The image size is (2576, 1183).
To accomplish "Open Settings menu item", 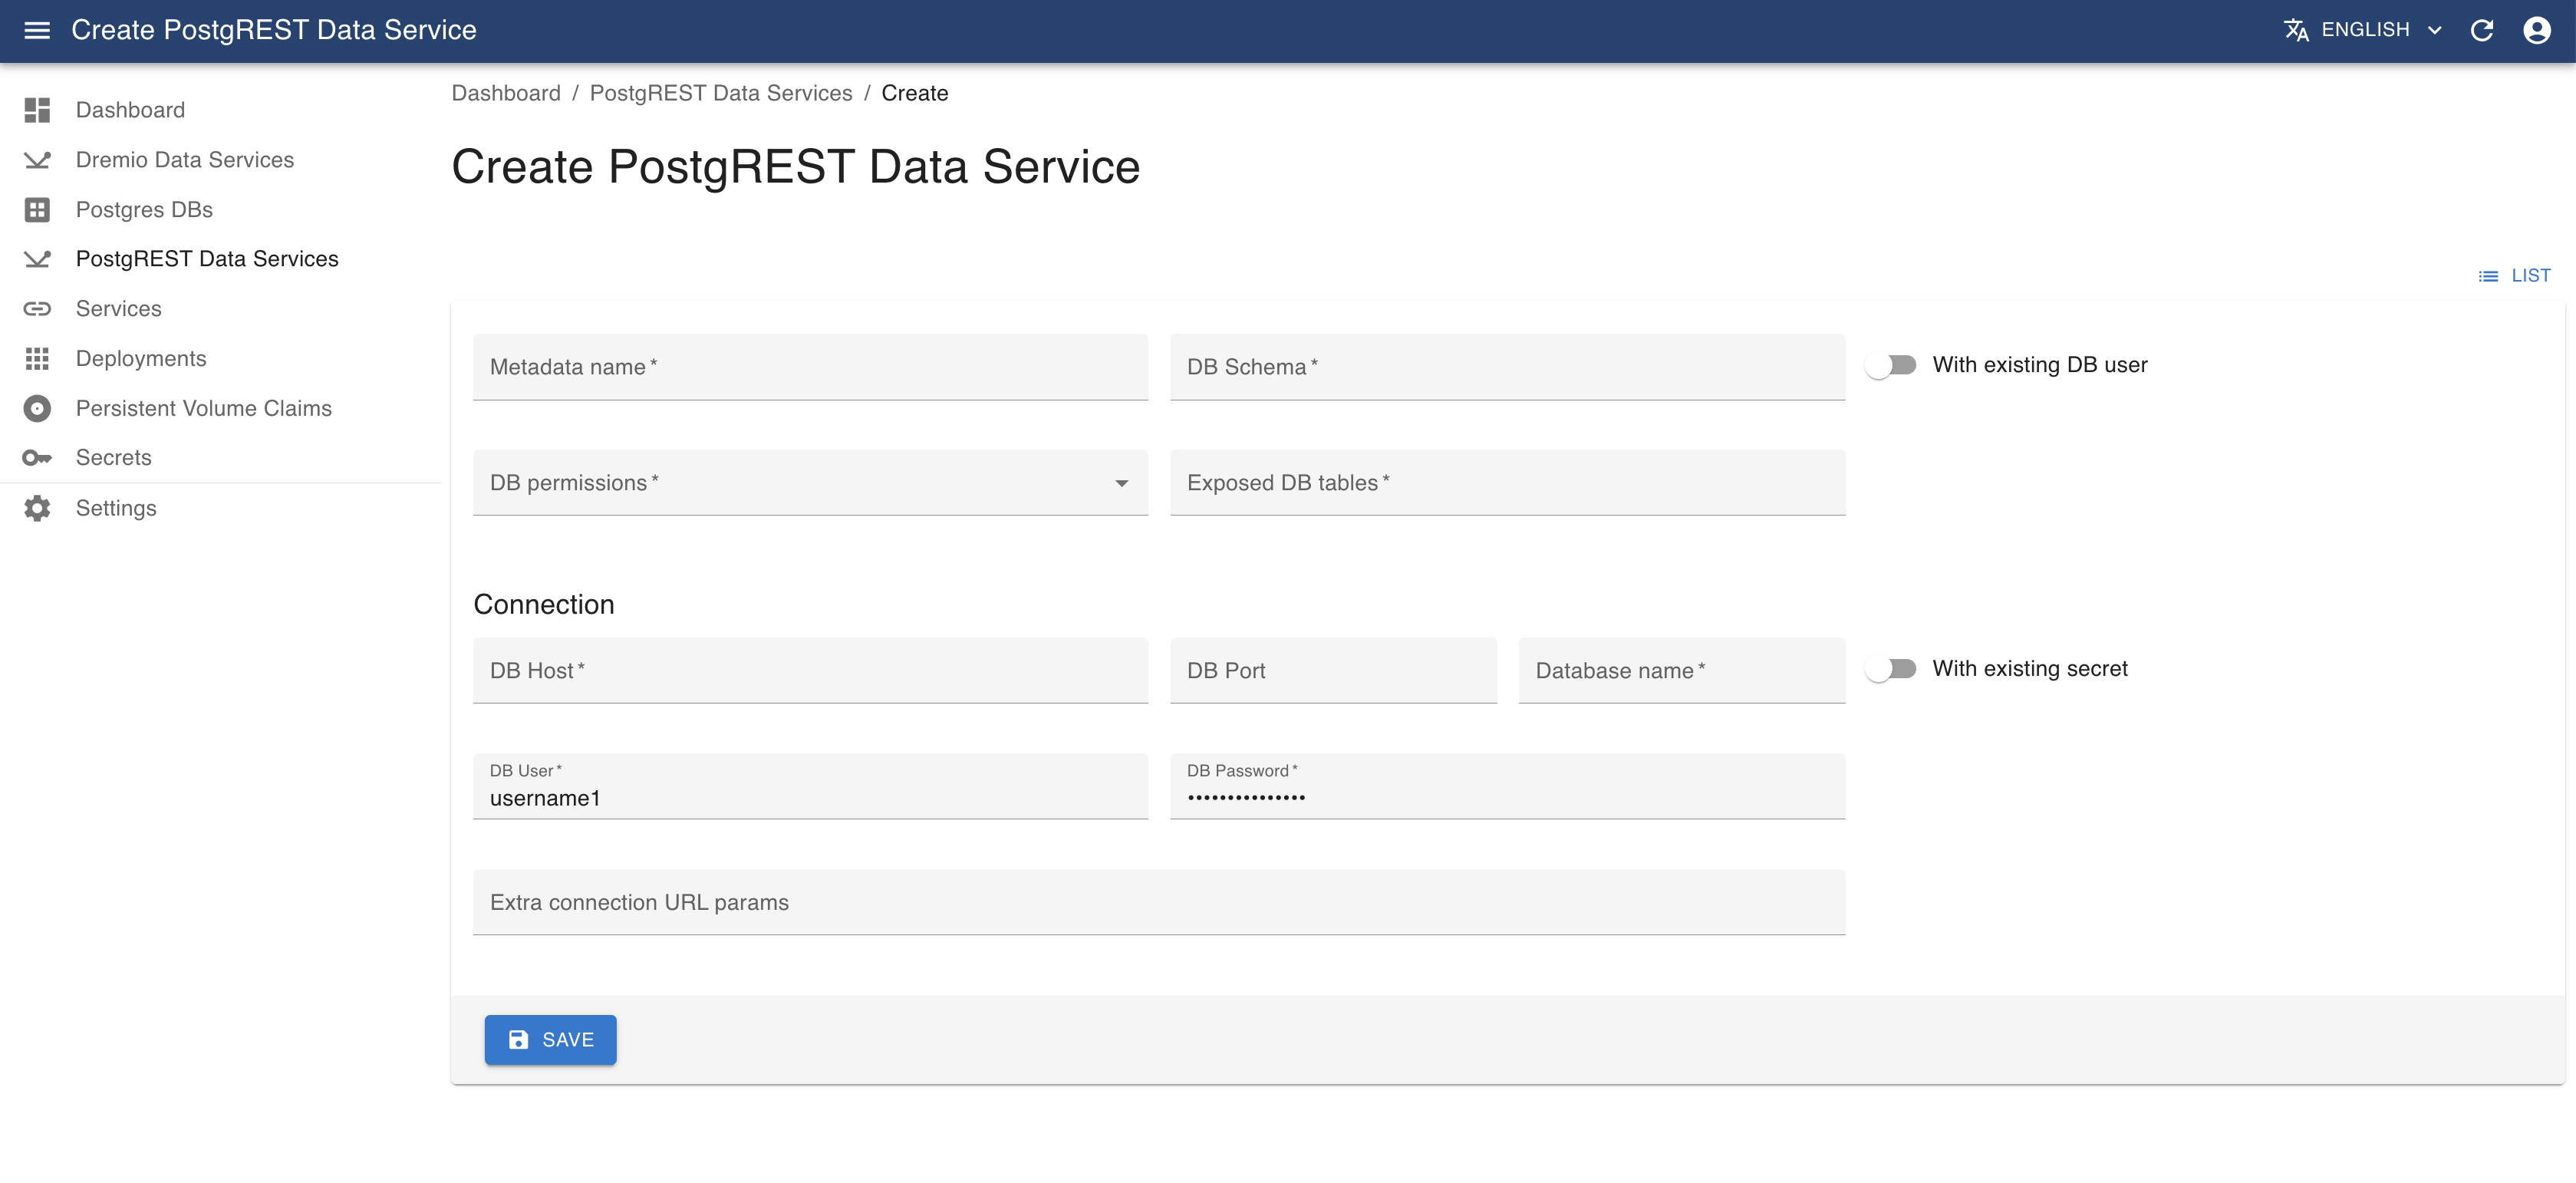I will click(220, 508).
